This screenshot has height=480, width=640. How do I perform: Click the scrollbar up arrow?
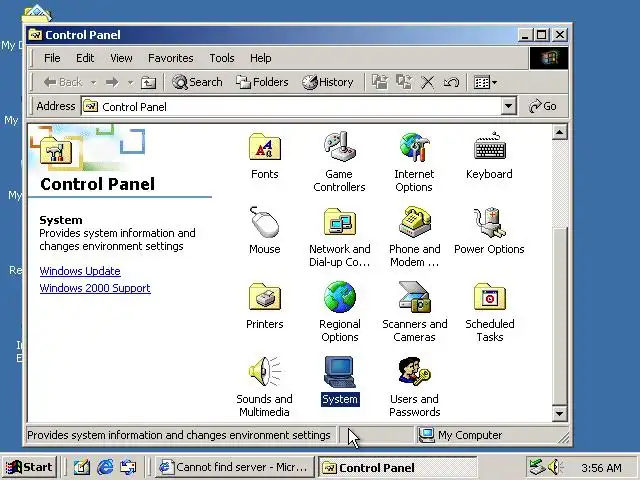click(x=560, y=132)
